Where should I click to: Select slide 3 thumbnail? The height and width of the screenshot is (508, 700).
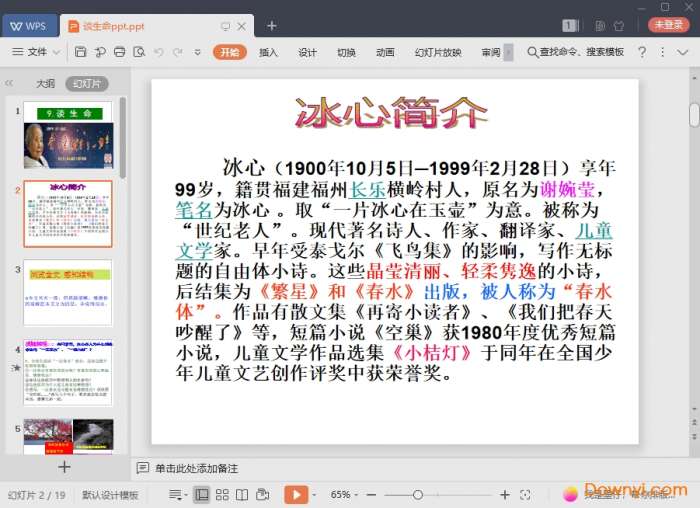[x=68, y=293]
